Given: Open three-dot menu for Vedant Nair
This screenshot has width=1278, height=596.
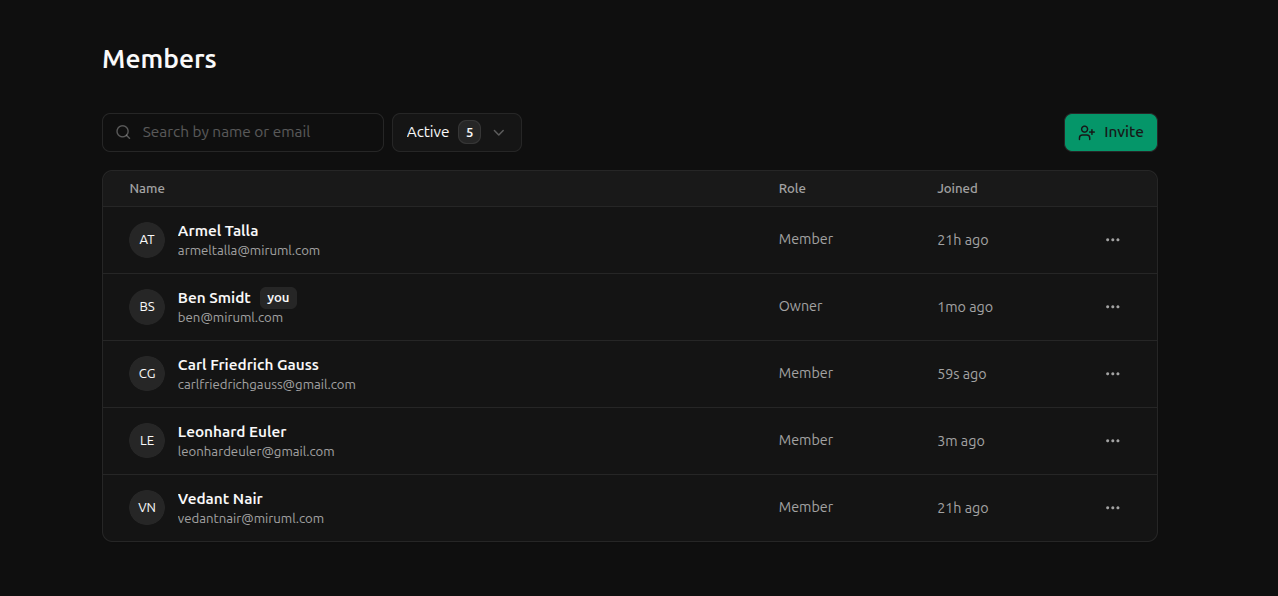Looking at the screenshot, I should [x=1112, y=508].
